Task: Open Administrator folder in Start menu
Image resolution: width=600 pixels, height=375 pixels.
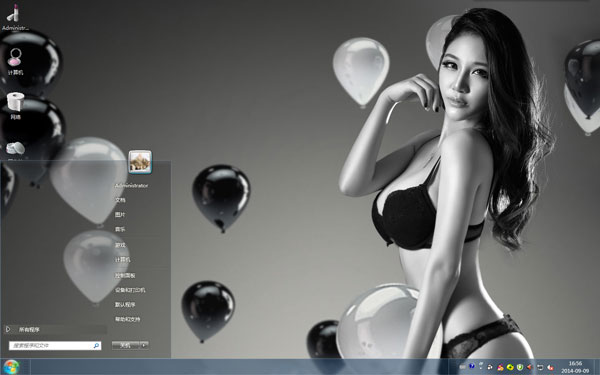Action: pos(131,186)
